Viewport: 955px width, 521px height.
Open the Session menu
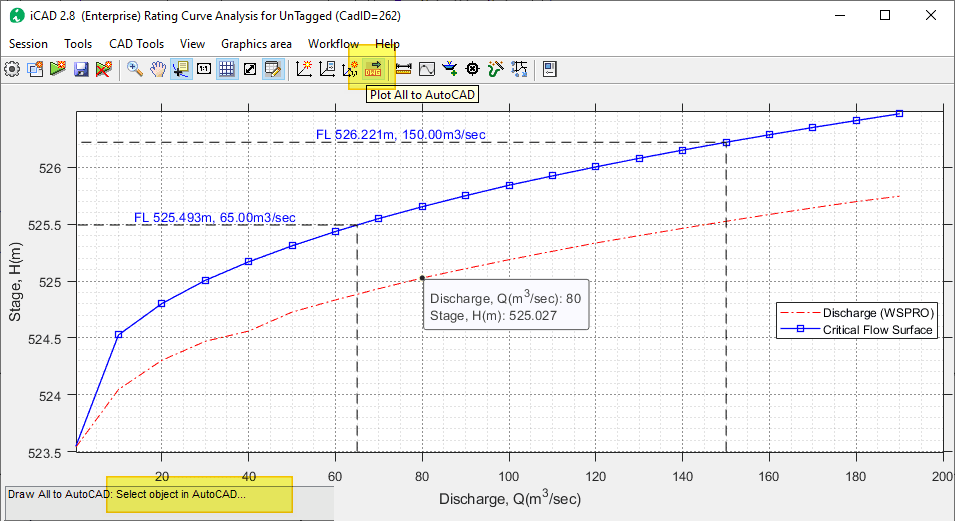pyautogui.click(x=28, y=44)
